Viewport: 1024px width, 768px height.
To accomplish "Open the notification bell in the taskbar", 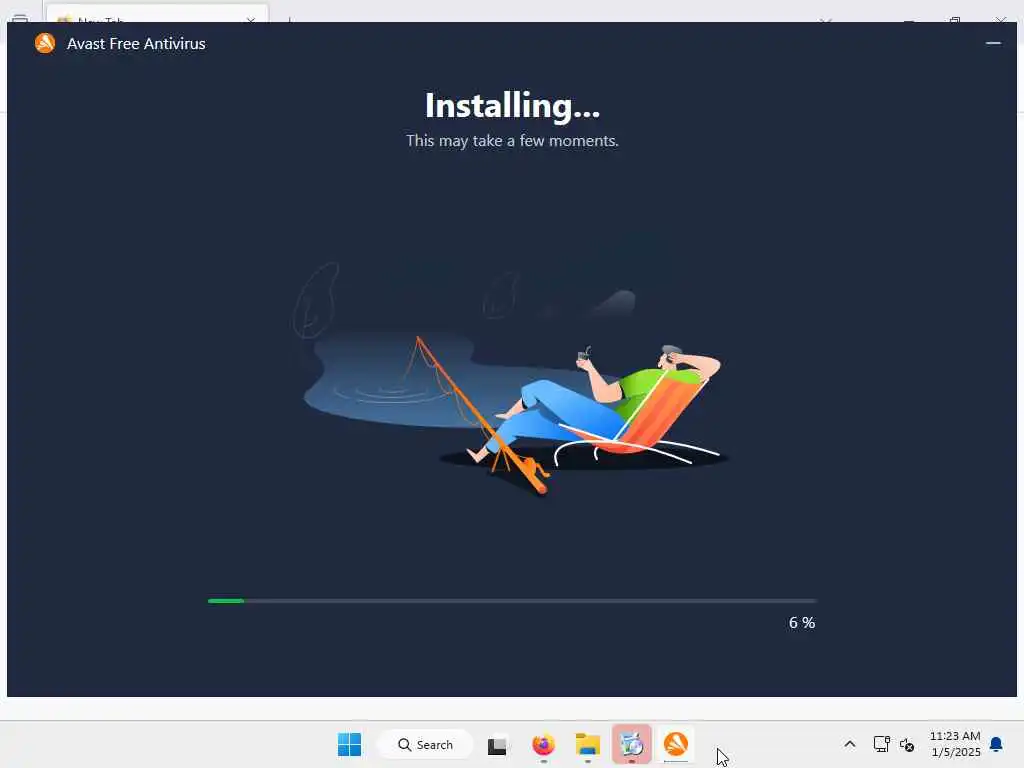I will point(996,744).
